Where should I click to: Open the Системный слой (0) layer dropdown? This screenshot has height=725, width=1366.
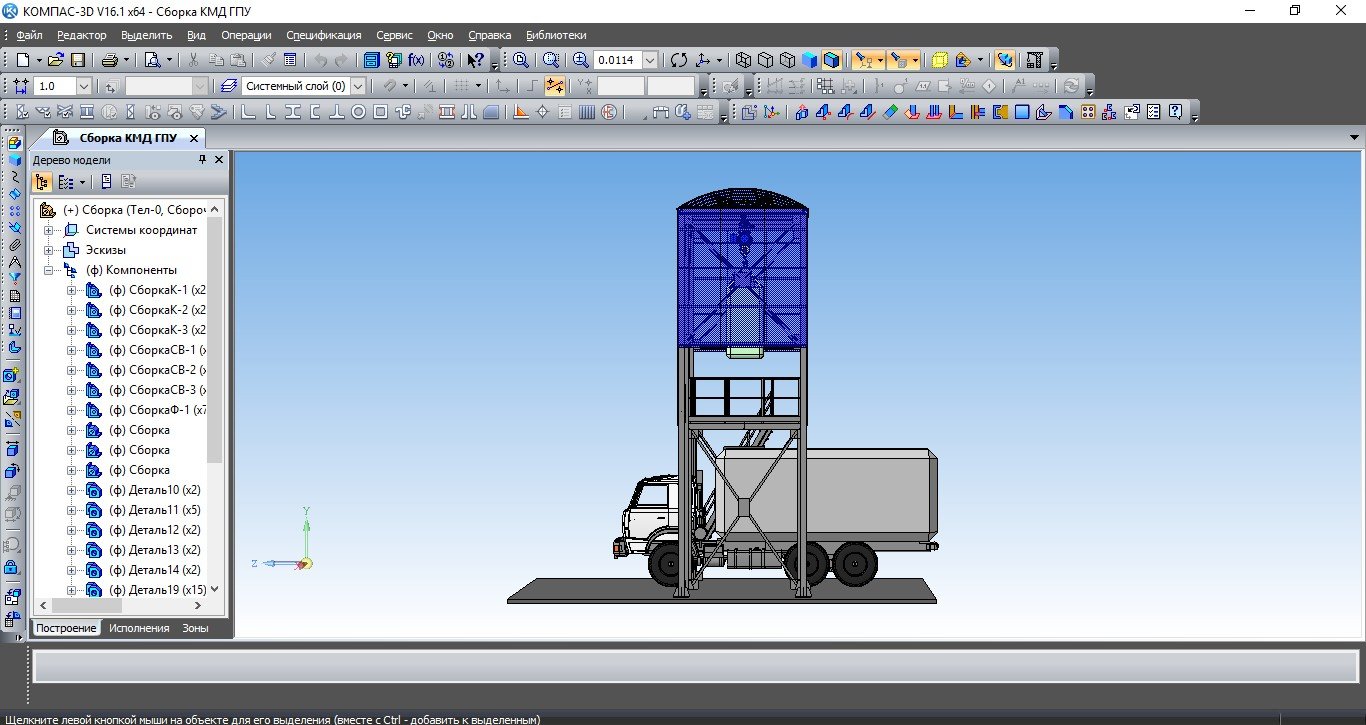358,86
